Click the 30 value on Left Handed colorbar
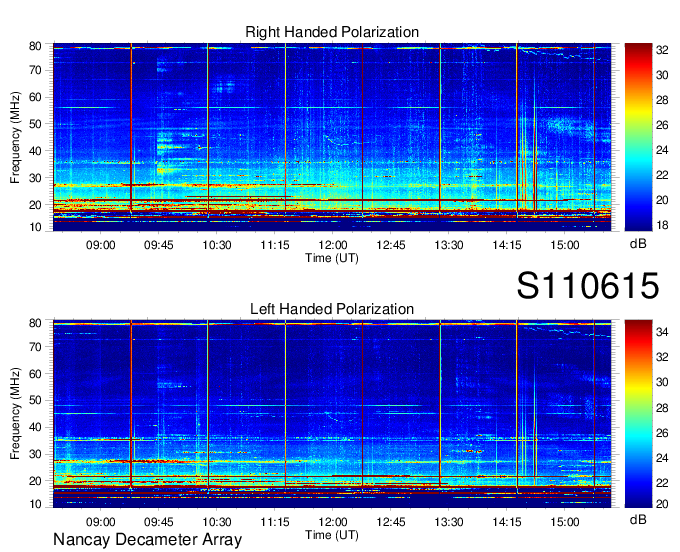Viewport: 680px width, 552px height. 662,382
